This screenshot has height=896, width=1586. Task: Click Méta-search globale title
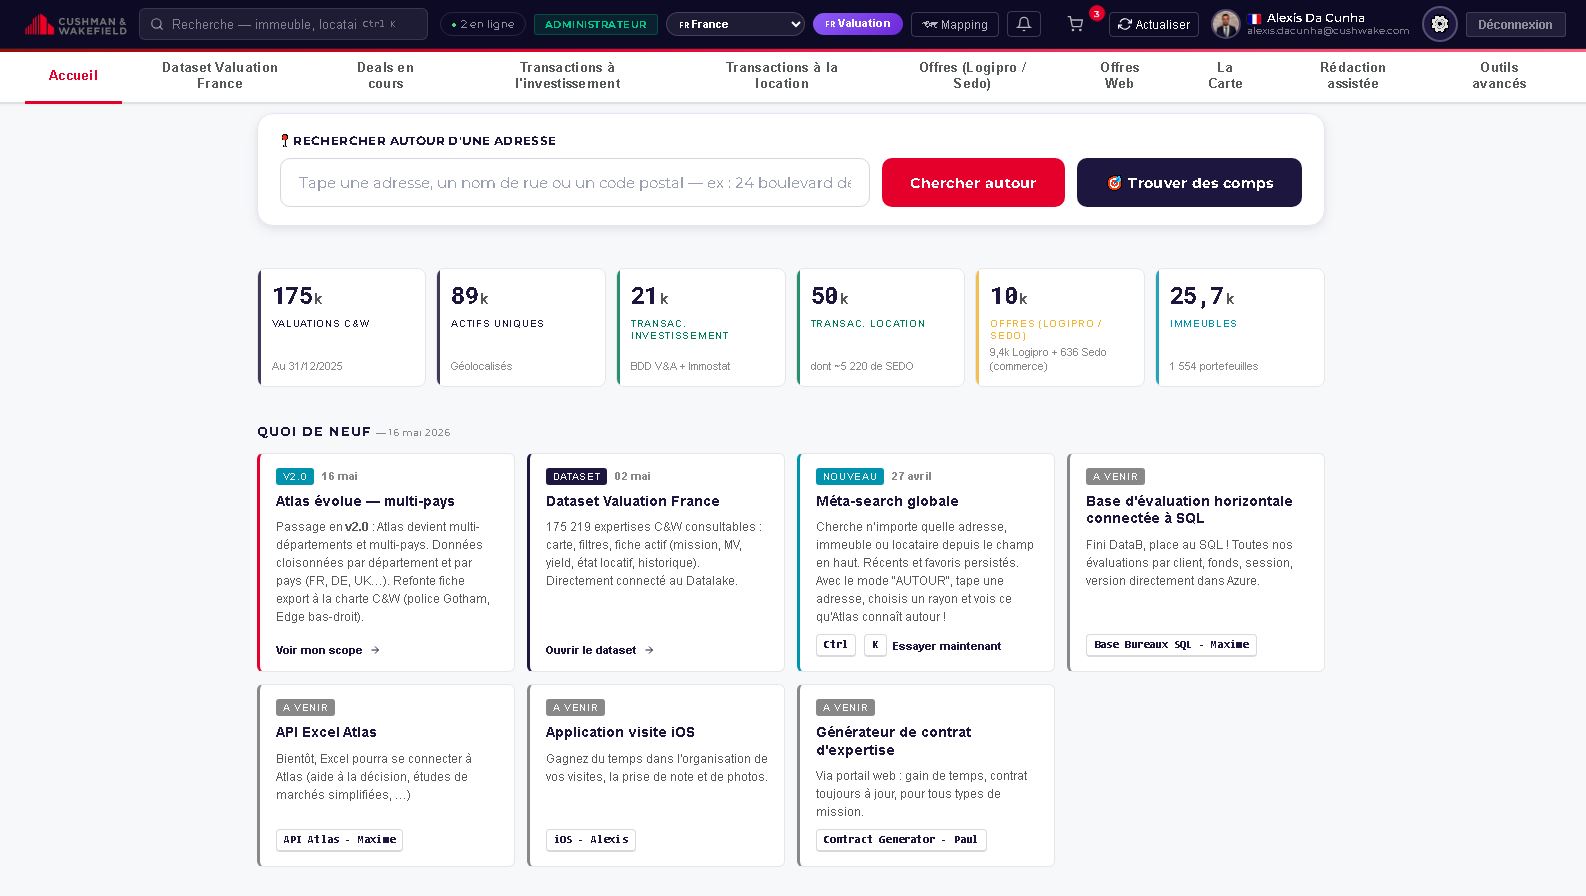point(887,501)
